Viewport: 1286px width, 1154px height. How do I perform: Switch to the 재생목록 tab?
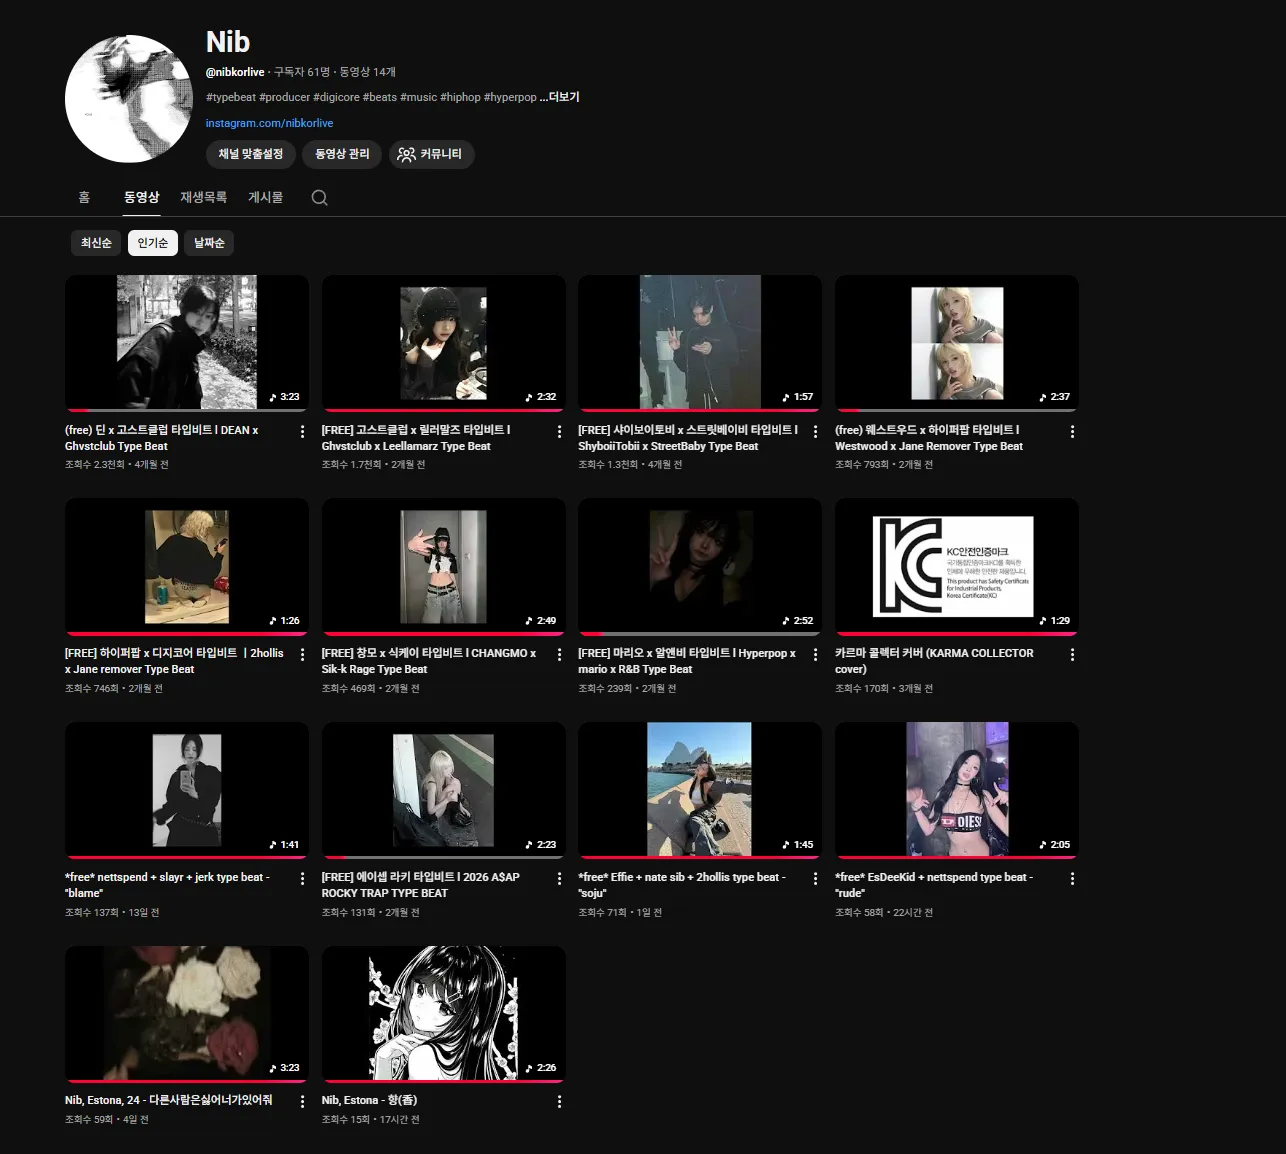click(203, 198)
